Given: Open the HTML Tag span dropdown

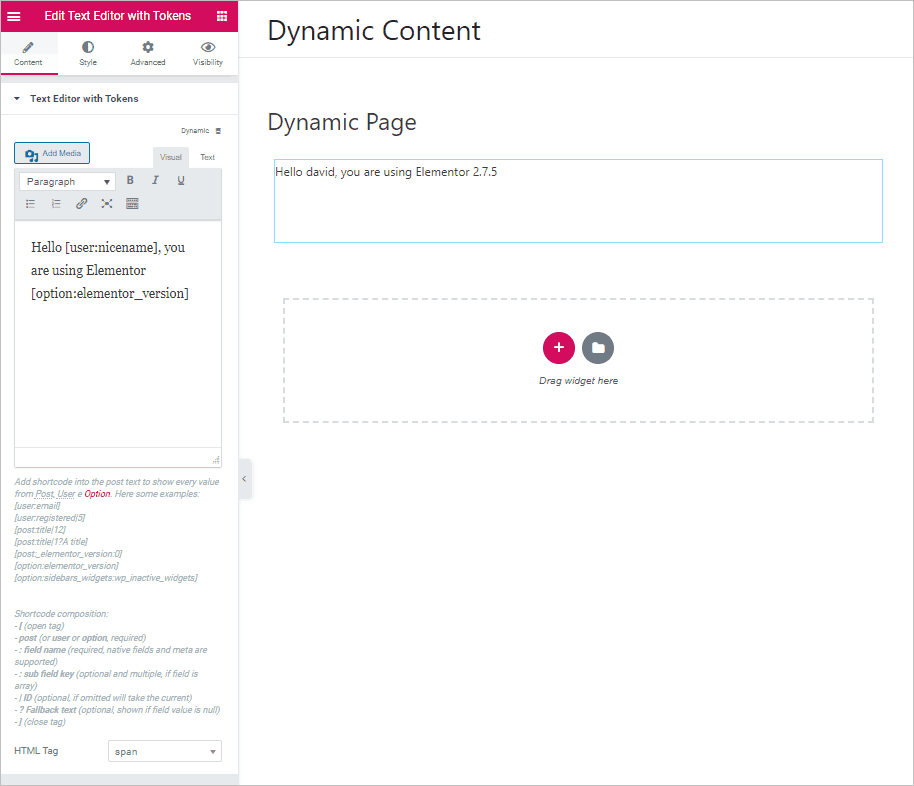Looking at the screenshot, I should pyautogui.click(x=165, y=751).
